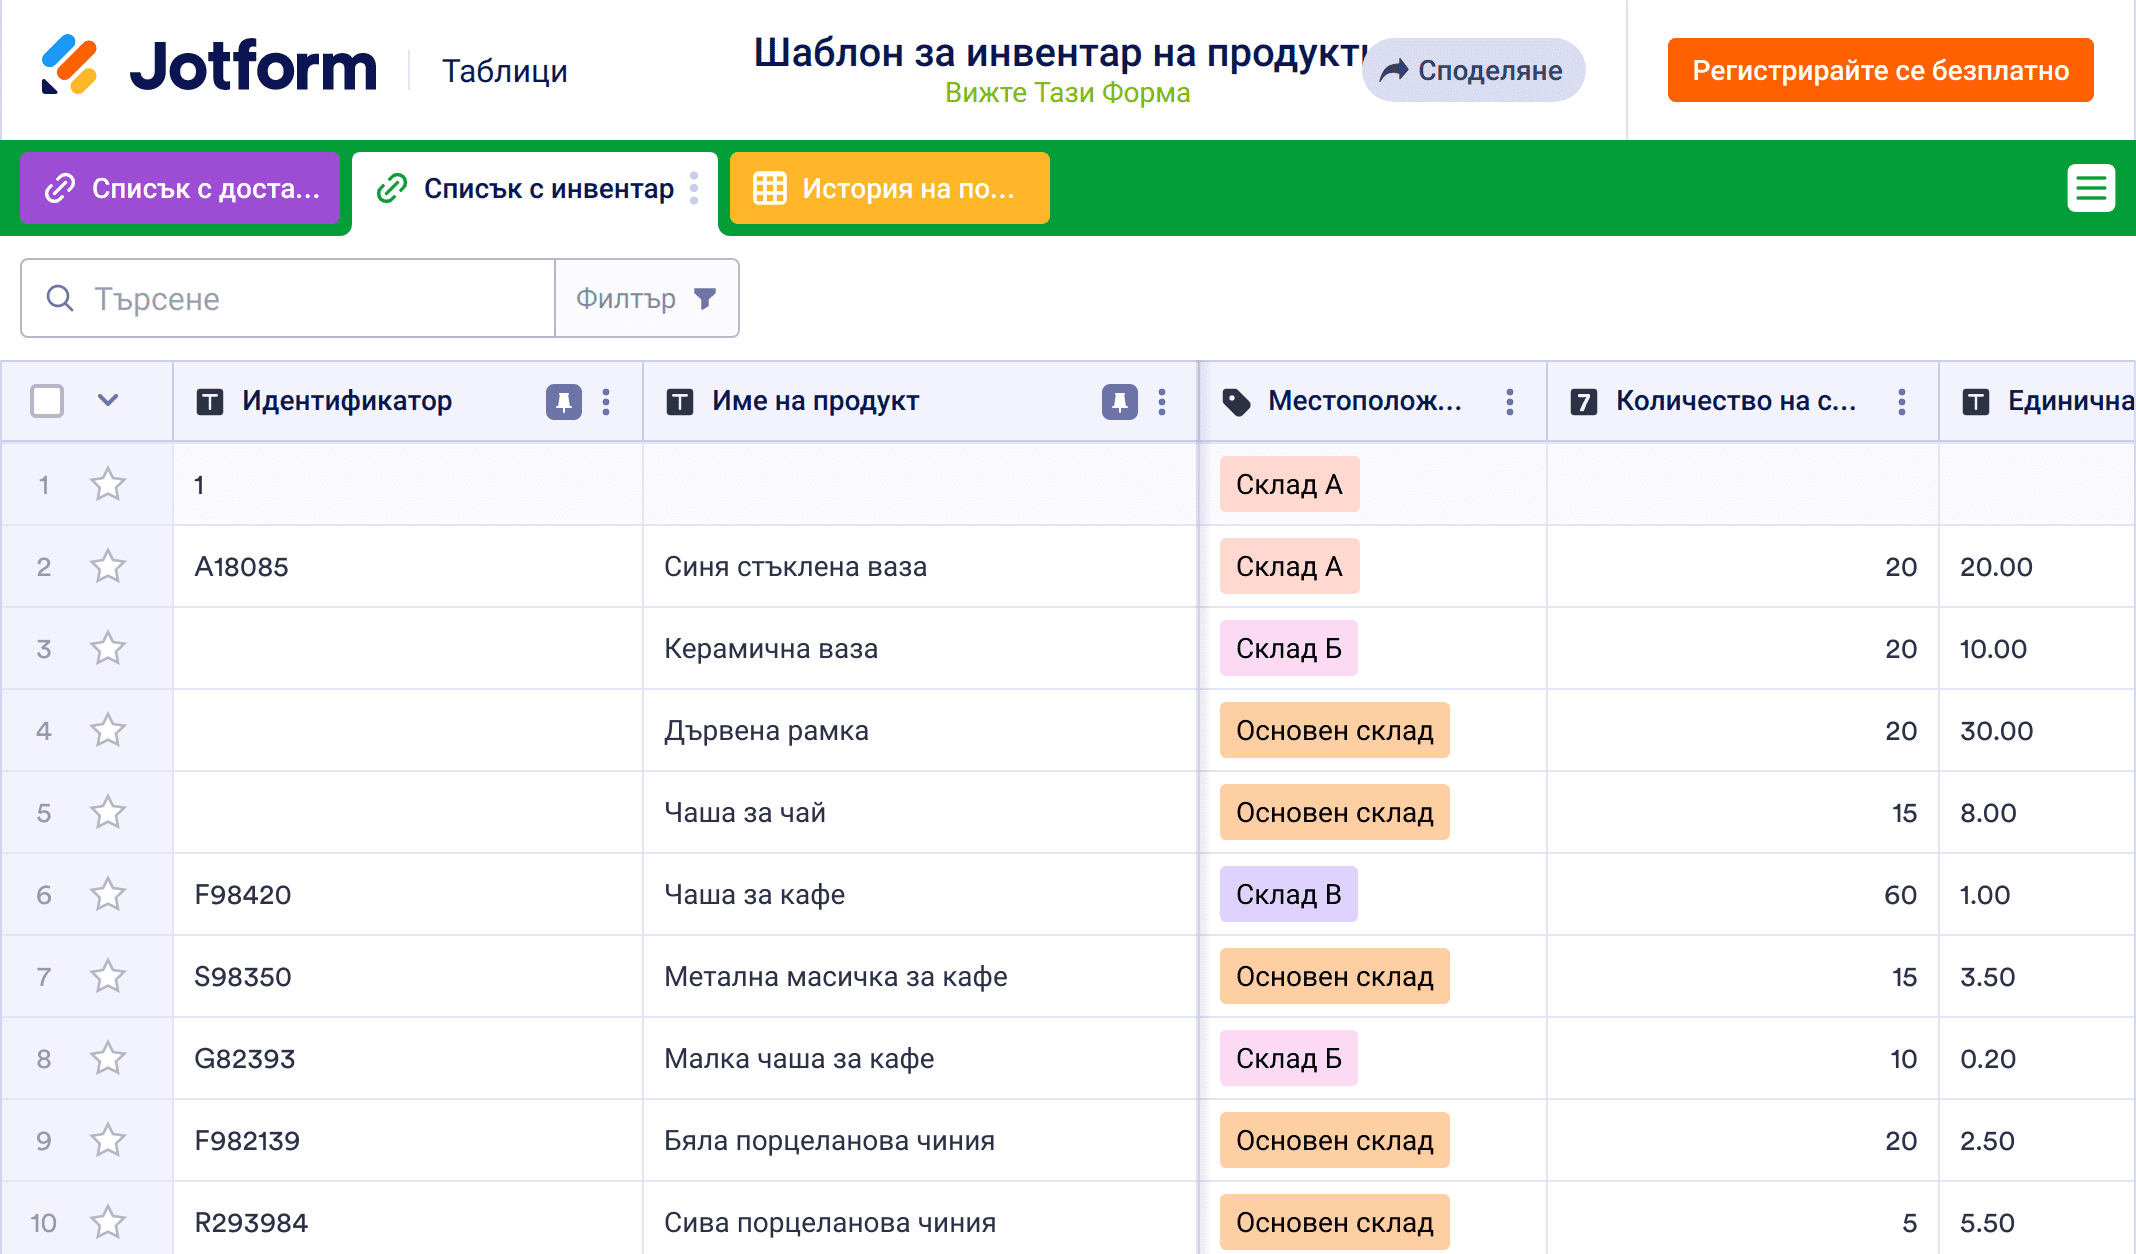Open the Местоположение column three-dot menu
This screenshot has height=1254, width=2136.
[1509, 402]
